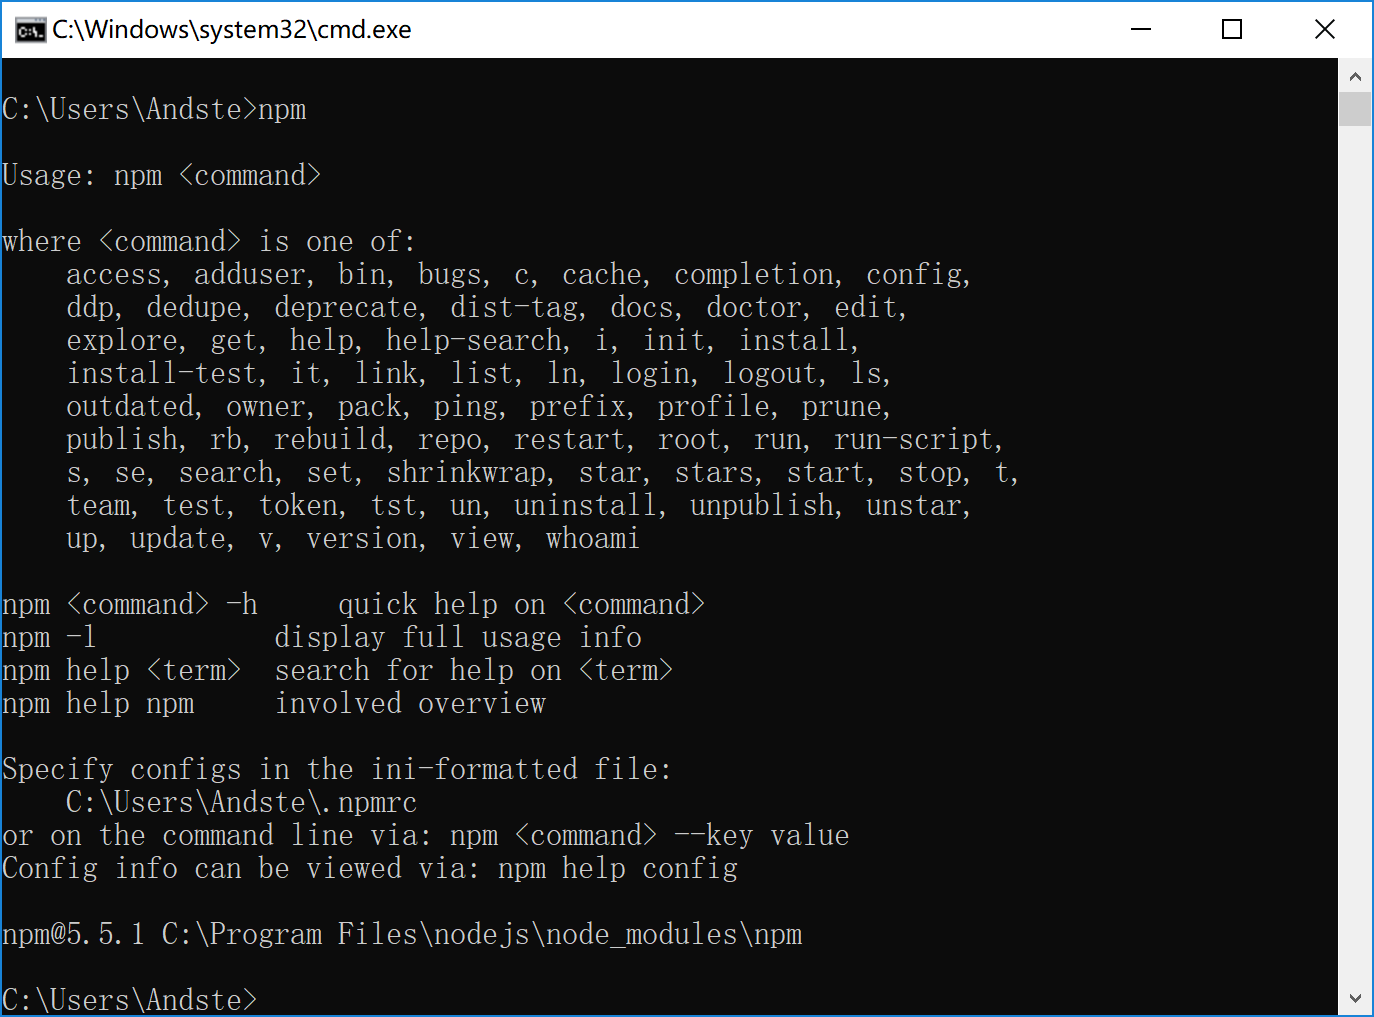The height and width of the screenshot is (1017, 1374).
Task: Click the vertical scrollbar thumb
Action: (1355, 109)
